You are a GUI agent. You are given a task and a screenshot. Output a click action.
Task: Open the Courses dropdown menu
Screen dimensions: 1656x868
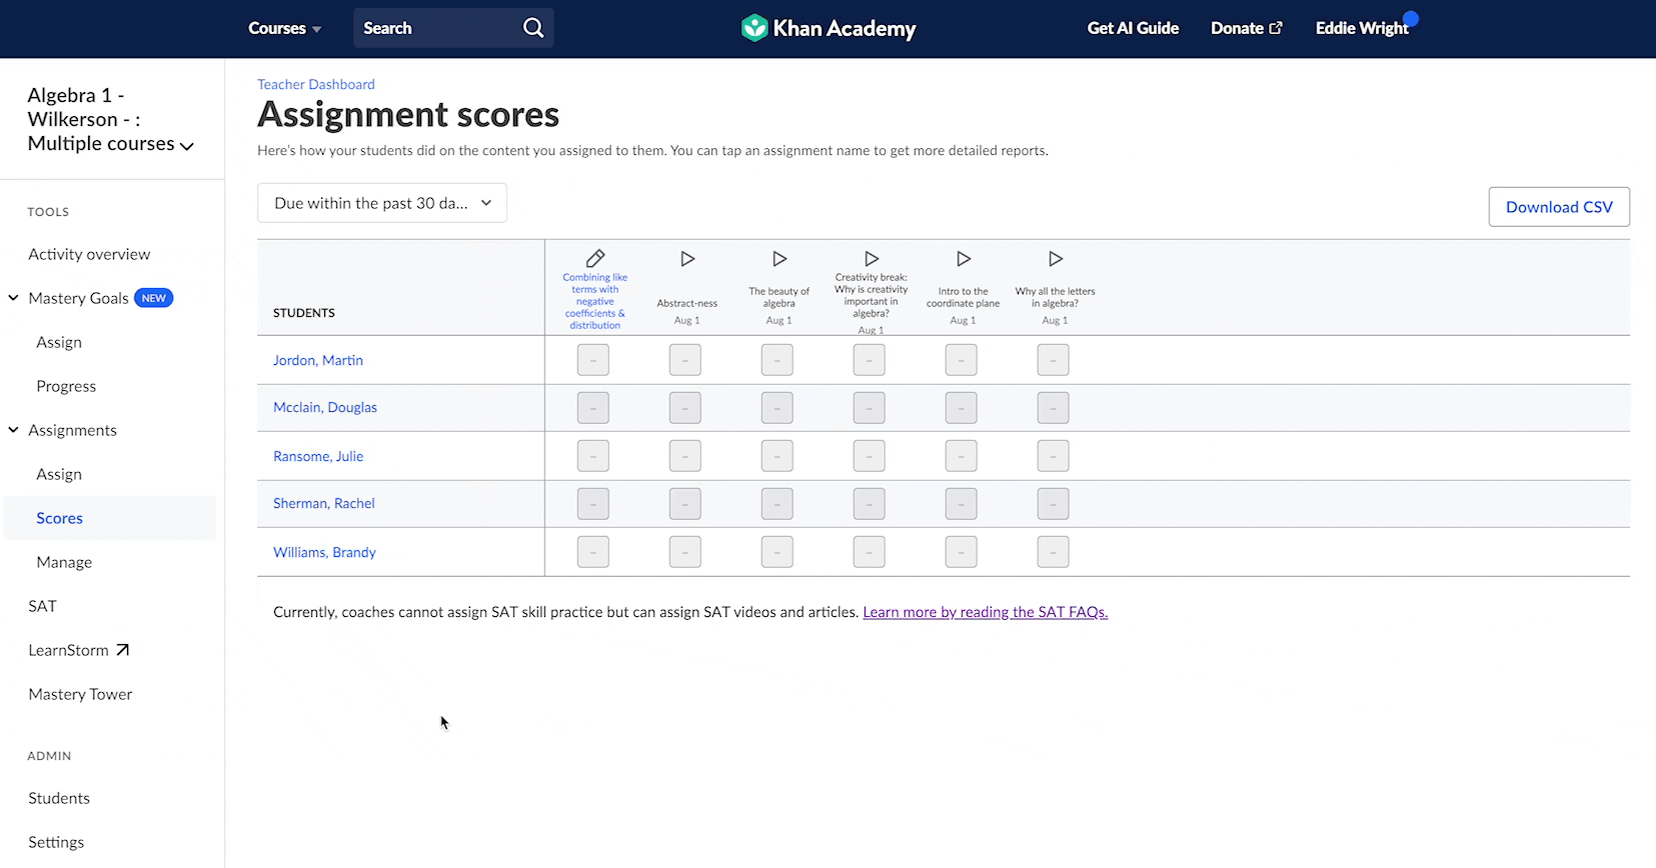pos(285,28)
